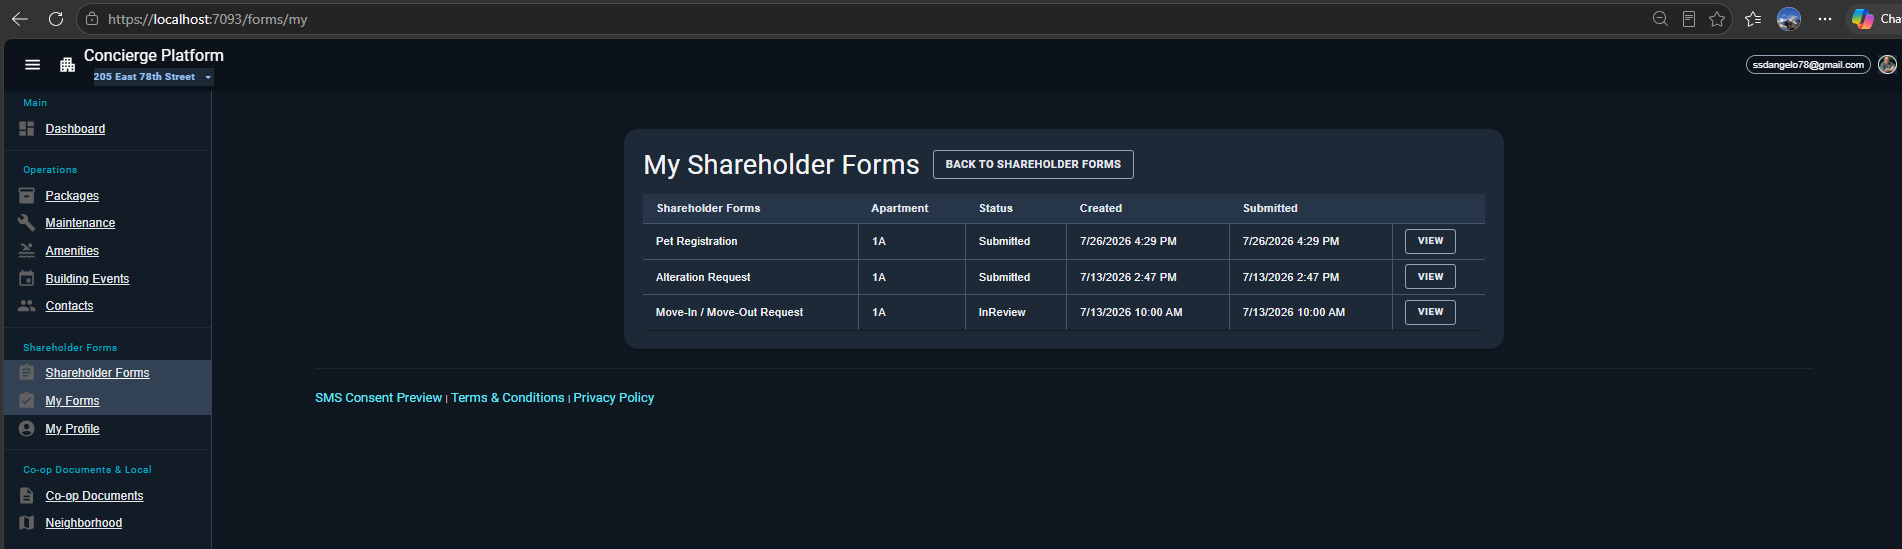Go to Amenities
This screenshot has height=549, width=1902.
click(72, 251)
